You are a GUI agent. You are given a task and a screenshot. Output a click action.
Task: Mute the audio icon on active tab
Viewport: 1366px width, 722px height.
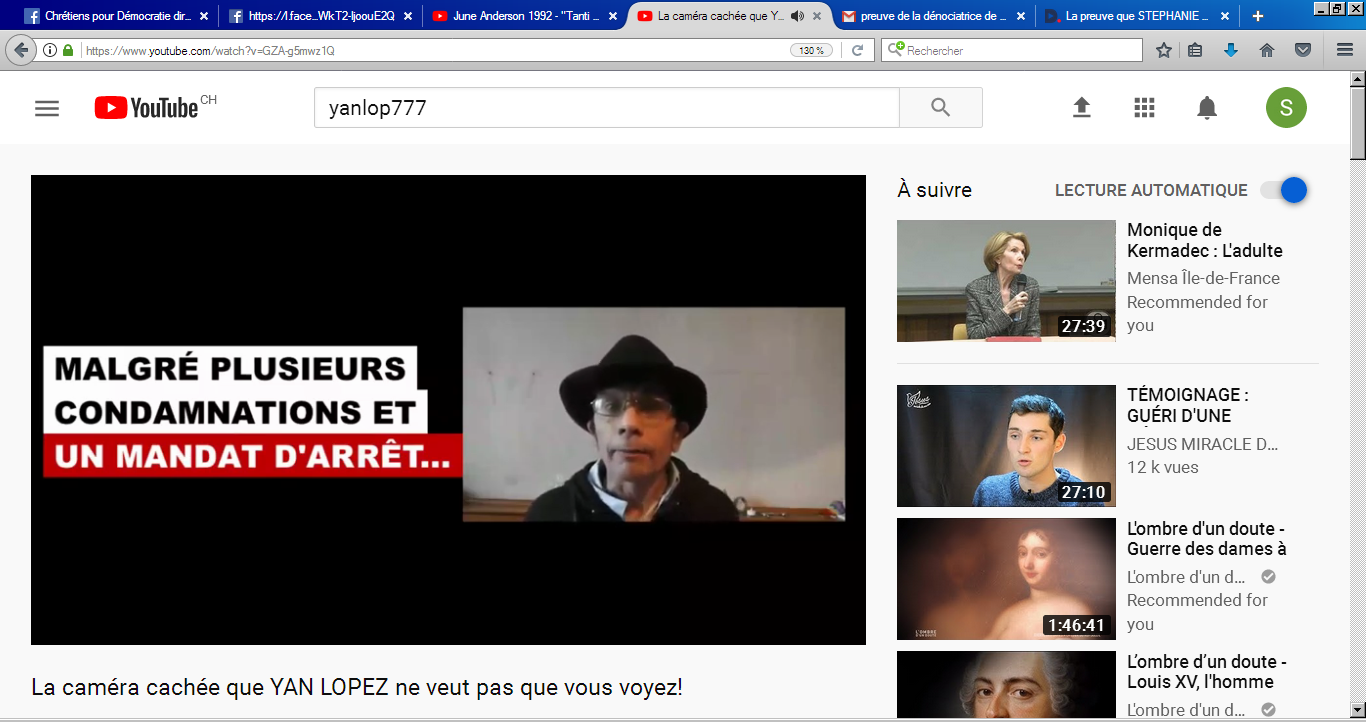797,16
